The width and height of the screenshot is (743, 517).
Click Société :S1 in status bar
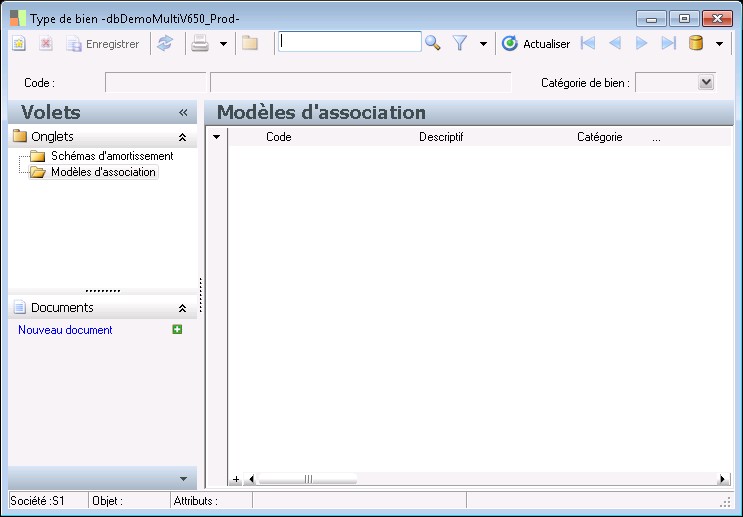point(37,501)
